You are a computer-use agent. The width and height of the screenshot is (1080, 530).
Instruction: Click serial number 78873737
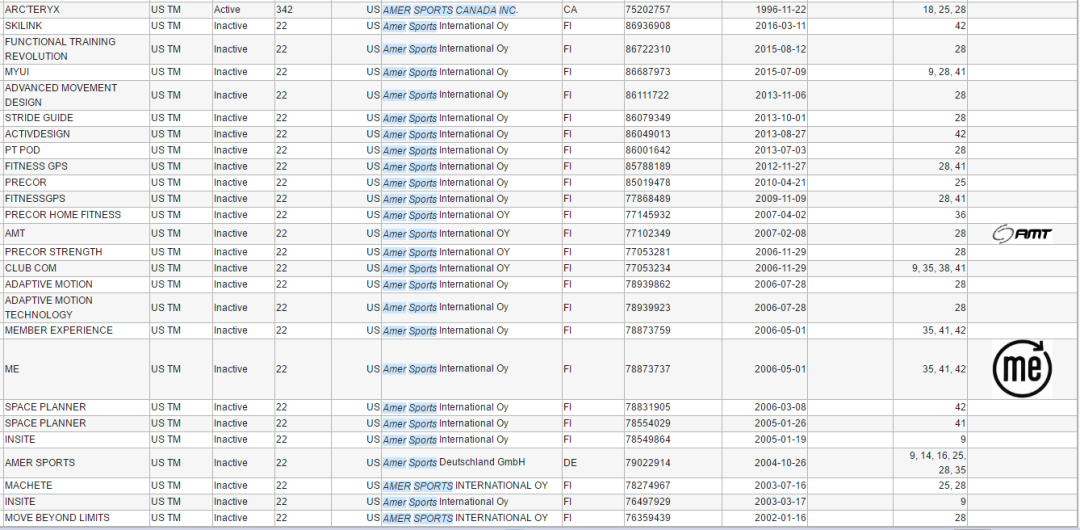[647, 369]
